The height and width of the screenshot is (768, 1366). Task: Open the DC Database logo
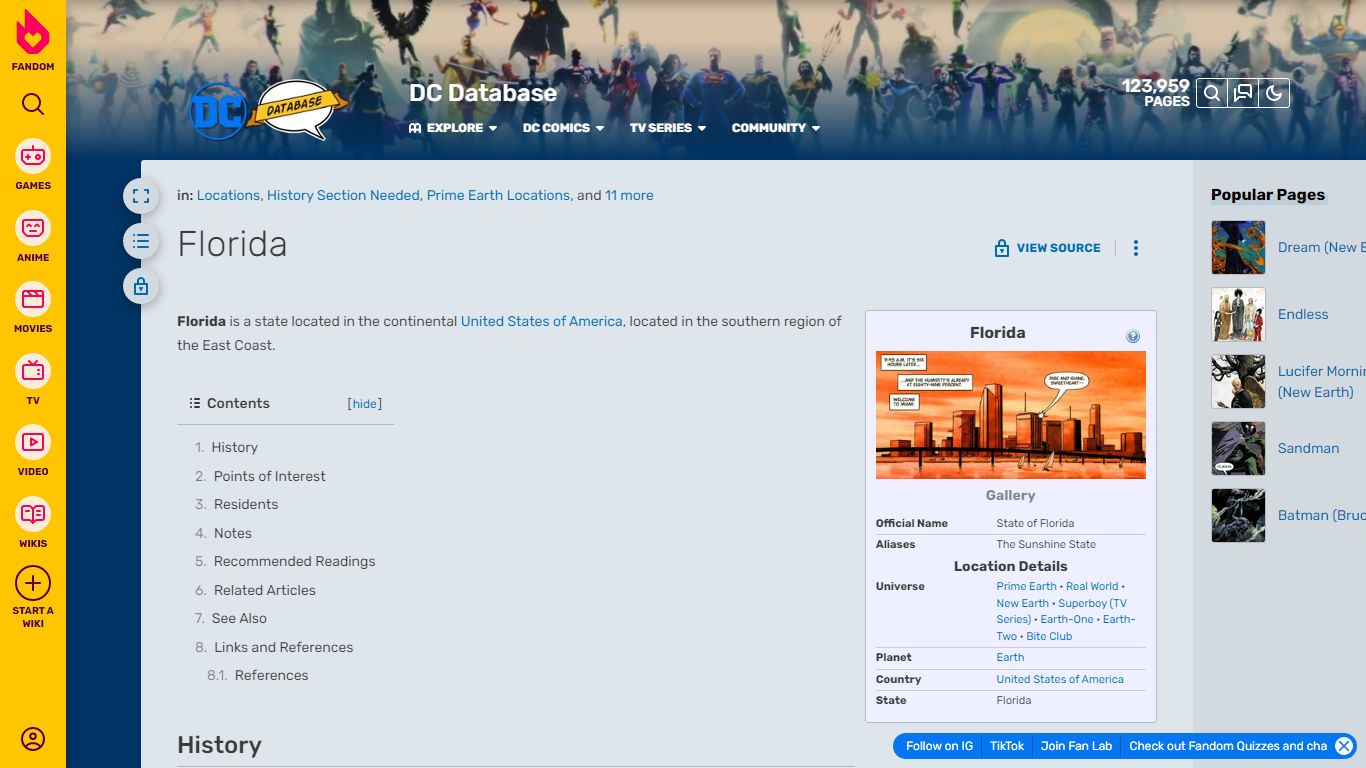268,110
